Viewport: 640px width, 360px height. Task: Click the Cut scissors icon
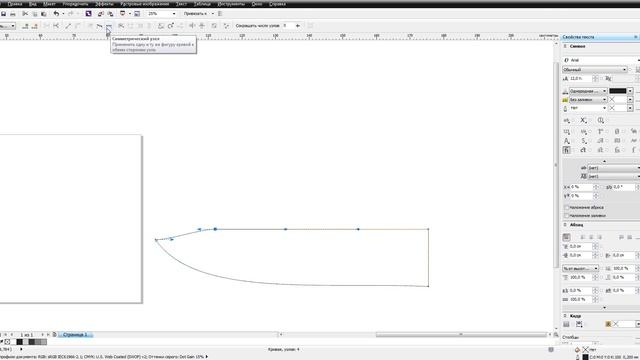point(25,14)
